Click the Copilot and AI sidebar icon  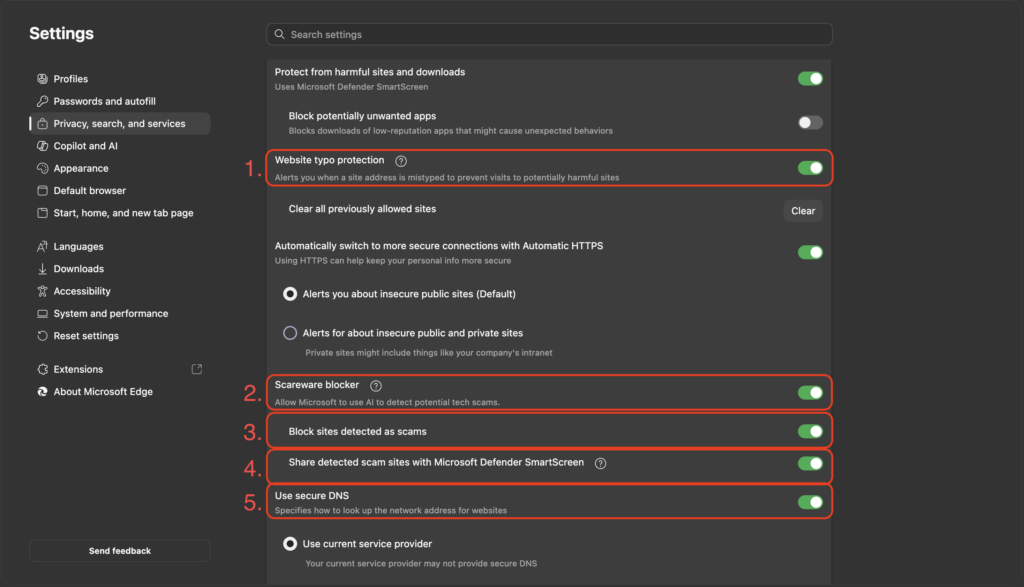click(x=42, y=146)
